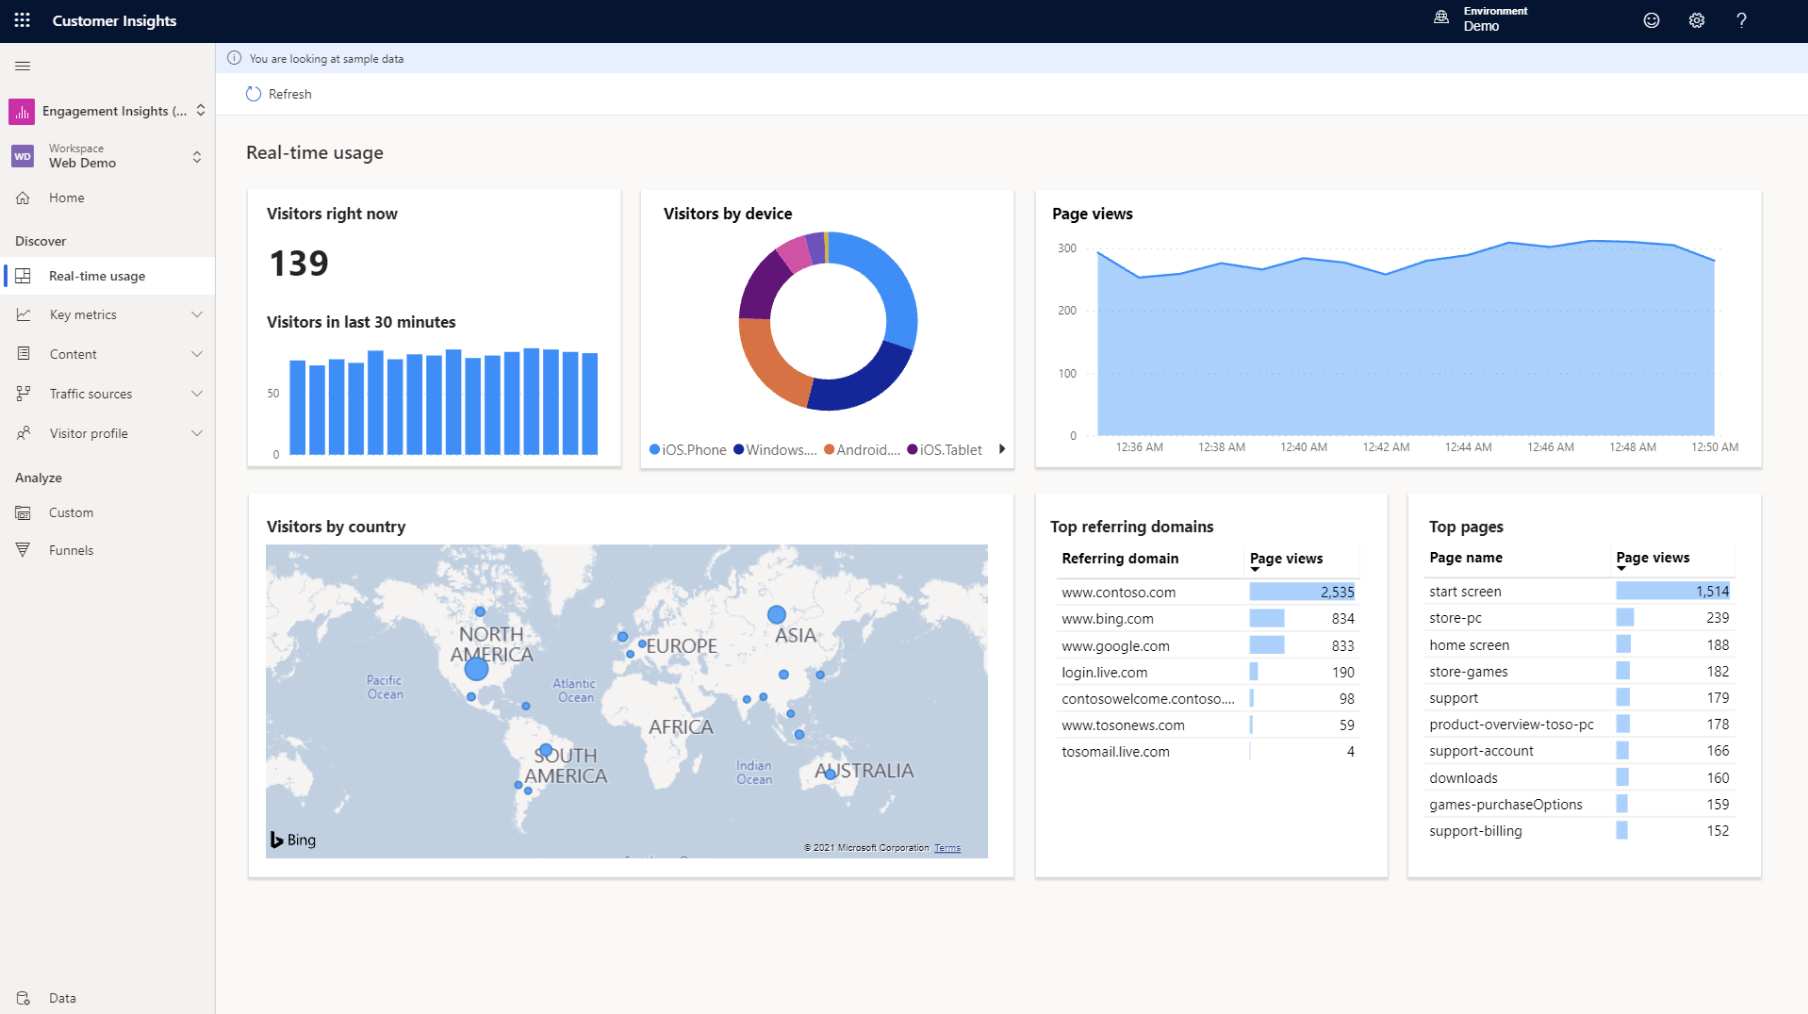Image resolution: width=1808 pixels, height=1014 pixels.
Task: Select the start screen page row
Action: tap(1580, 591)
